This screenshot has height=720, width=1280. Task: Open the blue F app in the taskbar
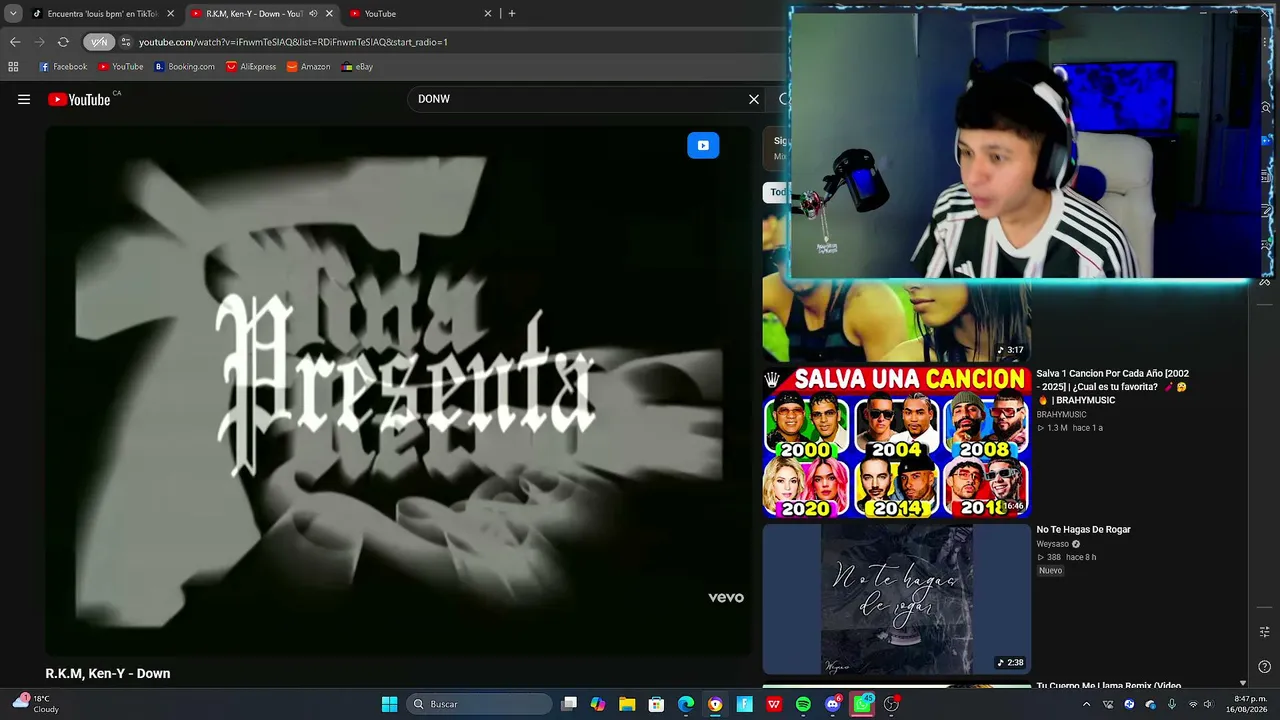pyautogui.click(x=745, y=704)
